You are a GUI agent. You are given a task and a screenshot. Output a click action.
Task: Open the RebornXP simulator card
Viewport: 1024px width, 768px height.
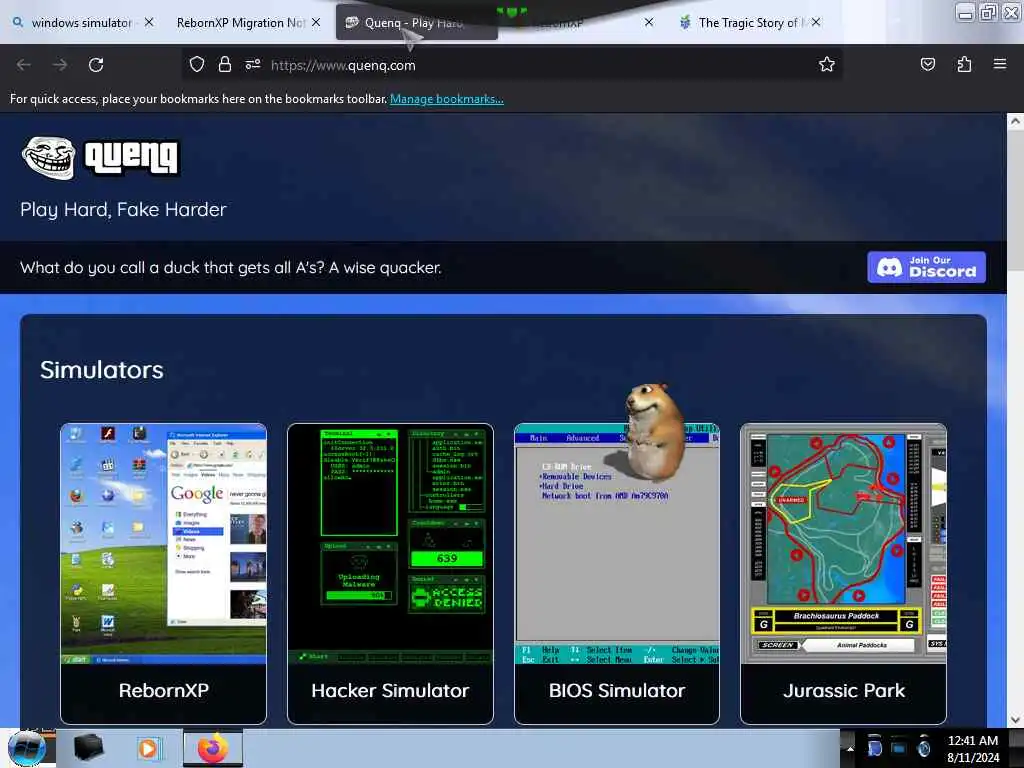(x=163, y=574)
